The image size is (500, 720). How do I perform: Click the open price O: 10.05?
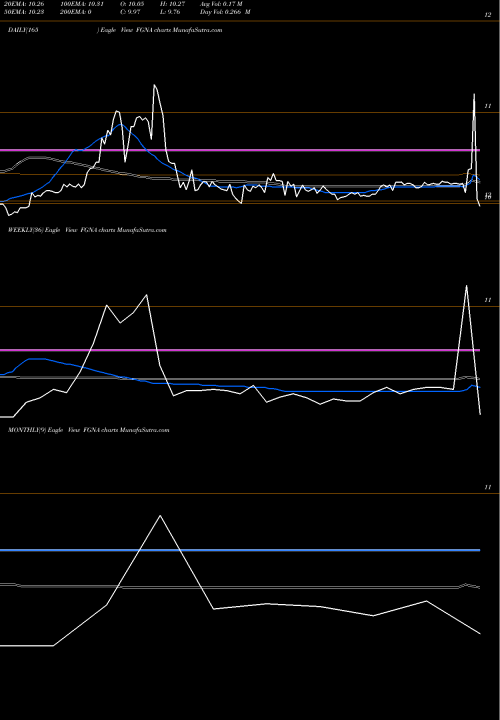click(x=132, y=4)
